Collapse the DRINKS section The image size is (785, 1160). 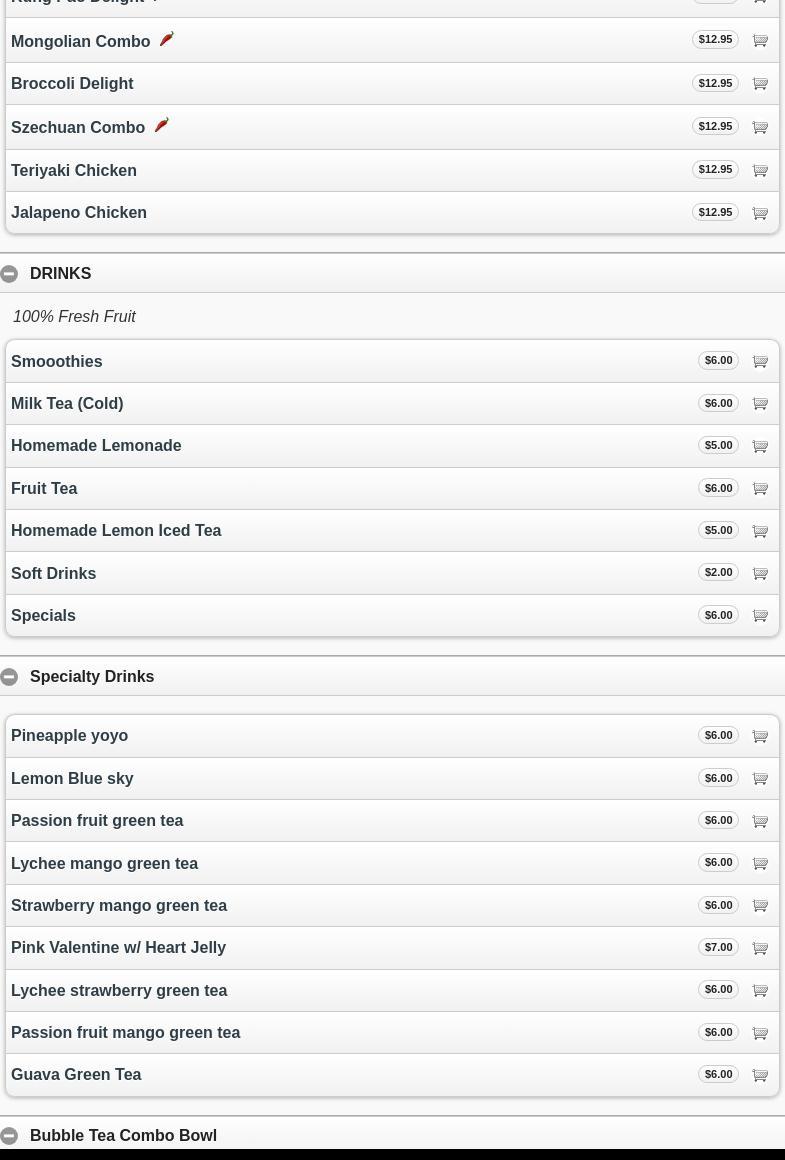click(x=9, y=274)
